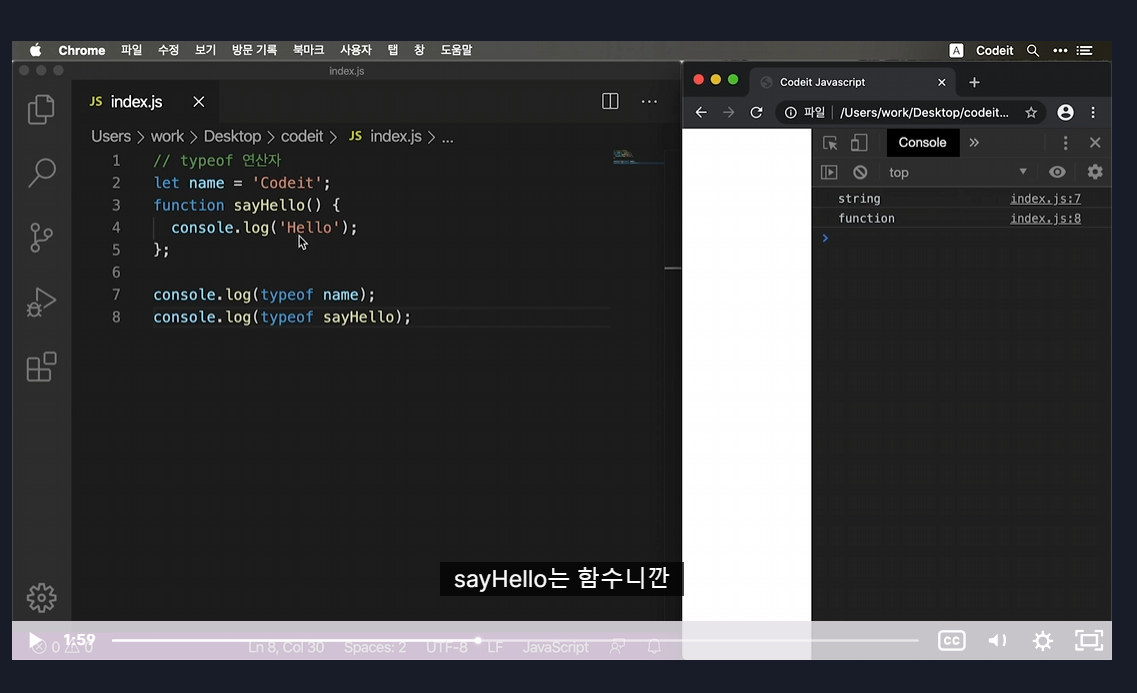Screen dimensions: 1137x693
Task: Select the inspect element tool in DevTools
Action: [830, 143]
